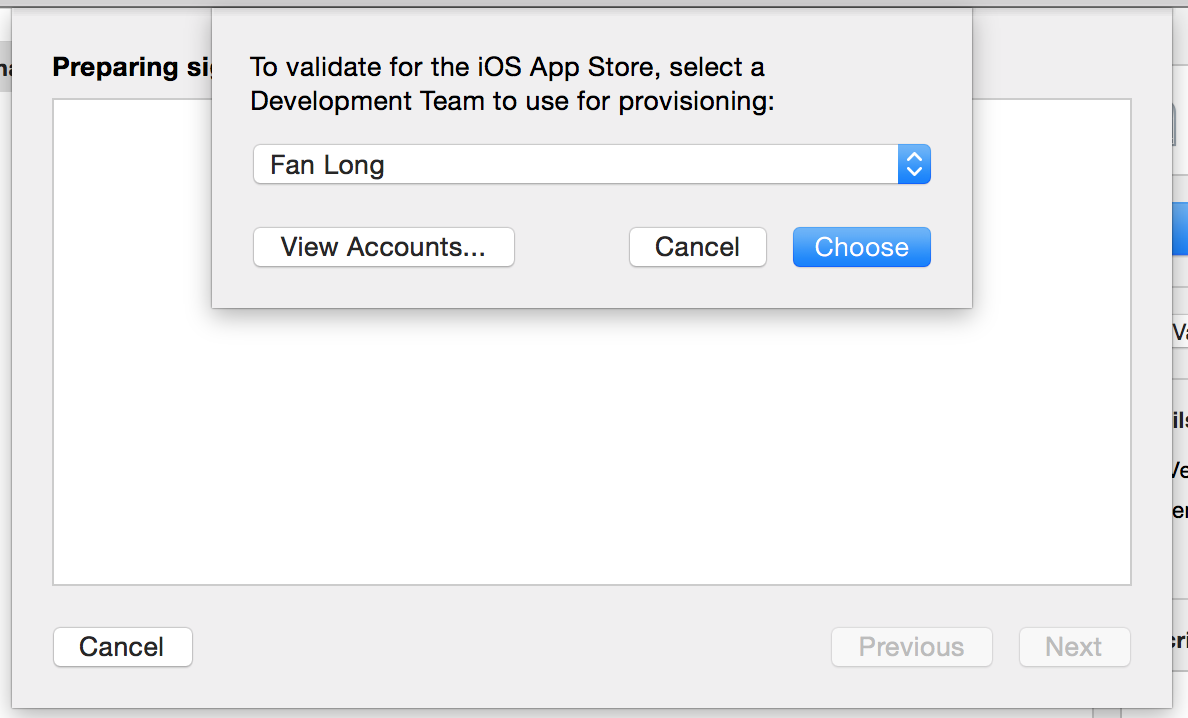Click the partially hidden control at top right edge

click(1181, 125)
